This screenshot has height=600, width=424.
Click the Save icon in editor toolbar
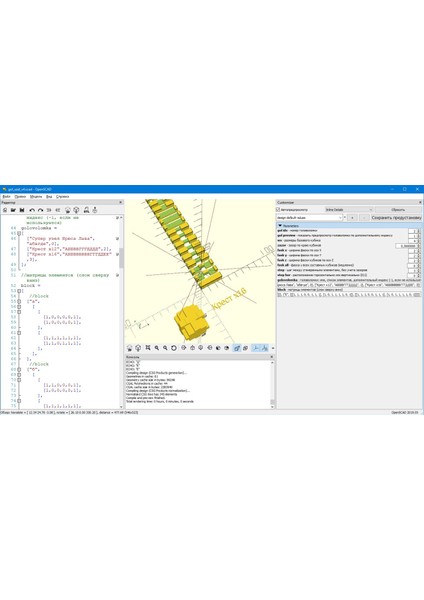point(22,210)
